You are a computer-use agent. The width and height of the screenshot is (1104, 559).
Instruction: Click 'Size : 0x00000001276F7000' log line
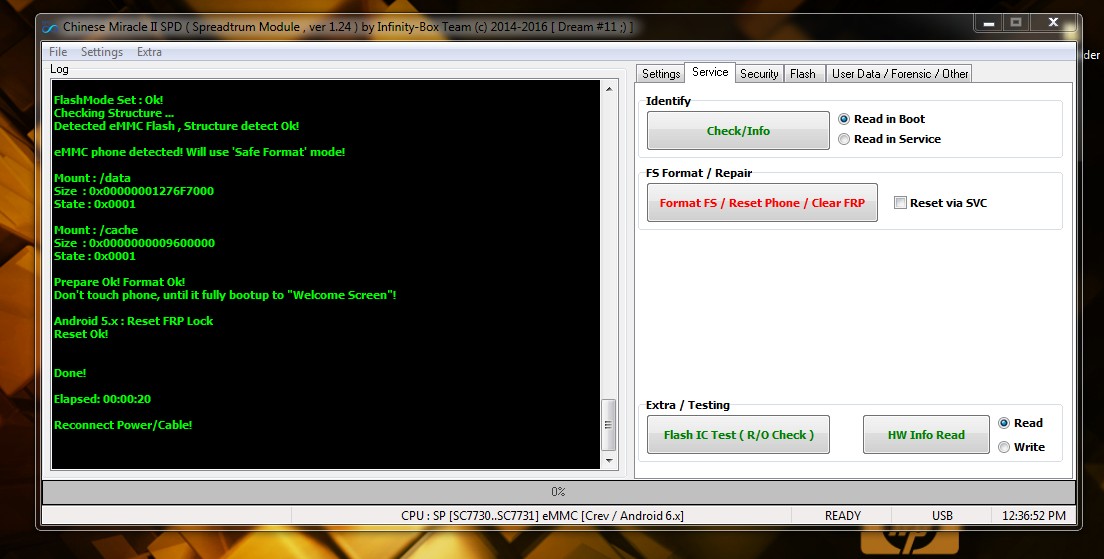134,191
